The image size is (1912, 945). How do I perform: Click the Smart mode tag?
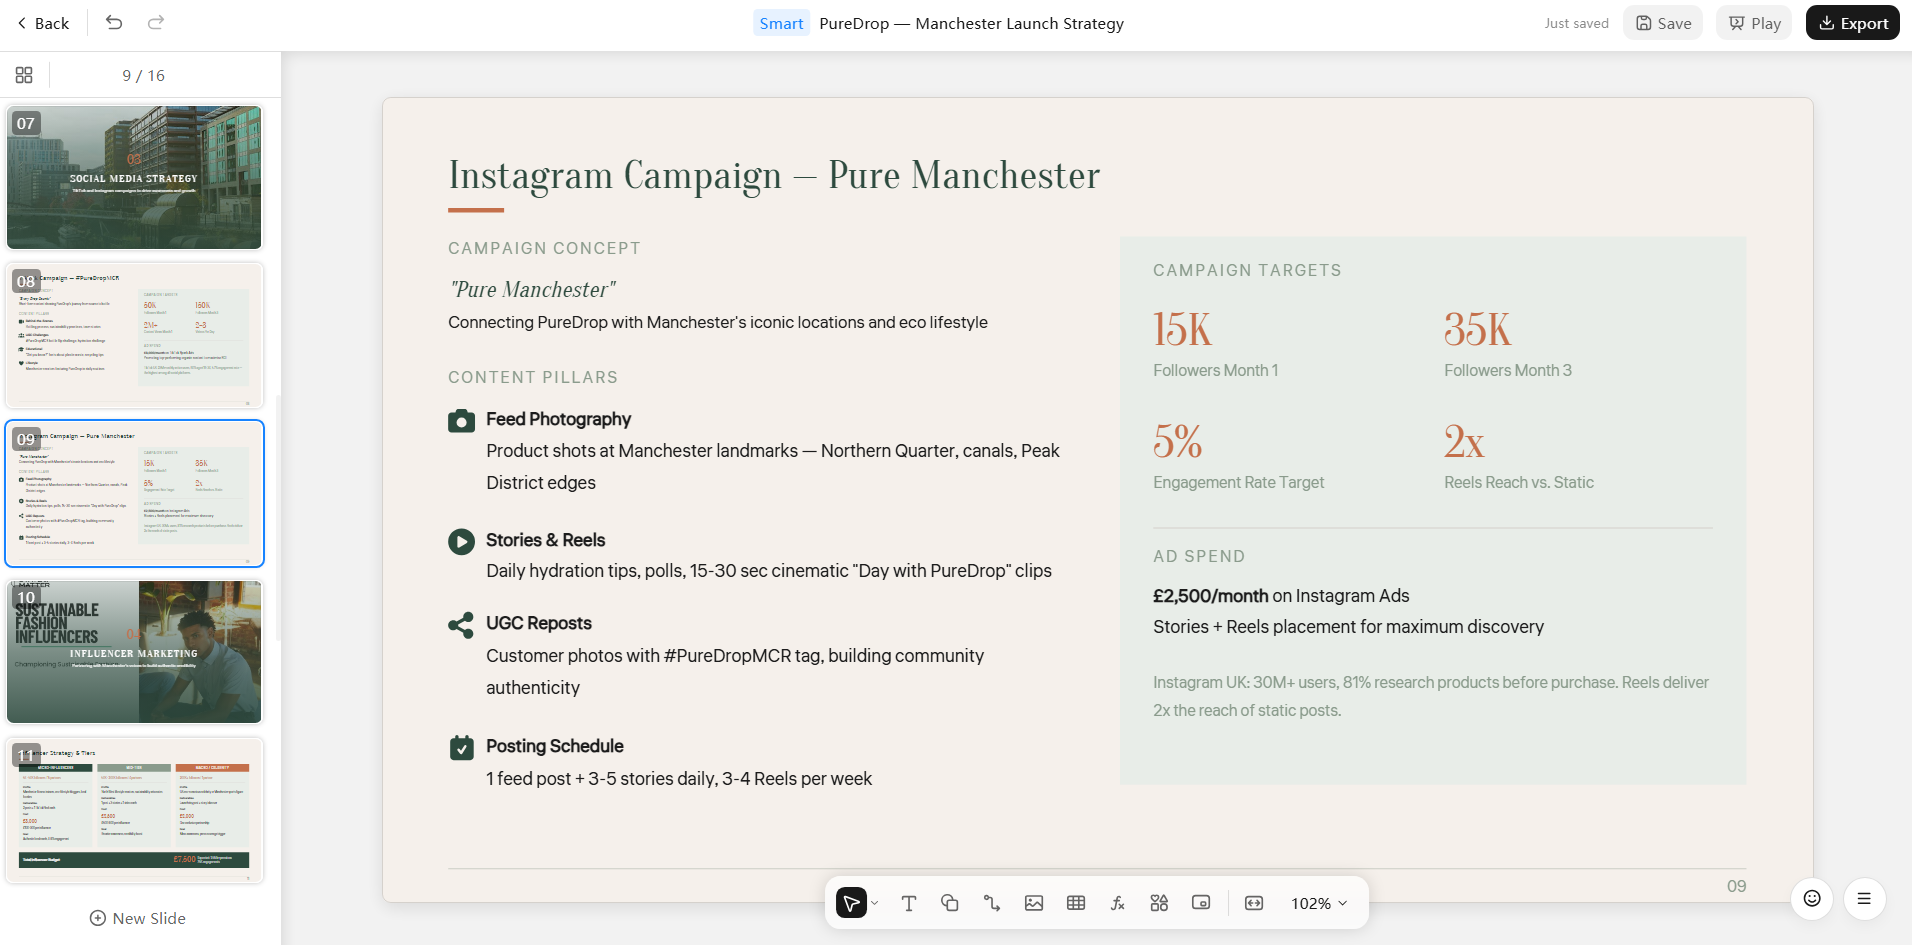tap(781, 23)
